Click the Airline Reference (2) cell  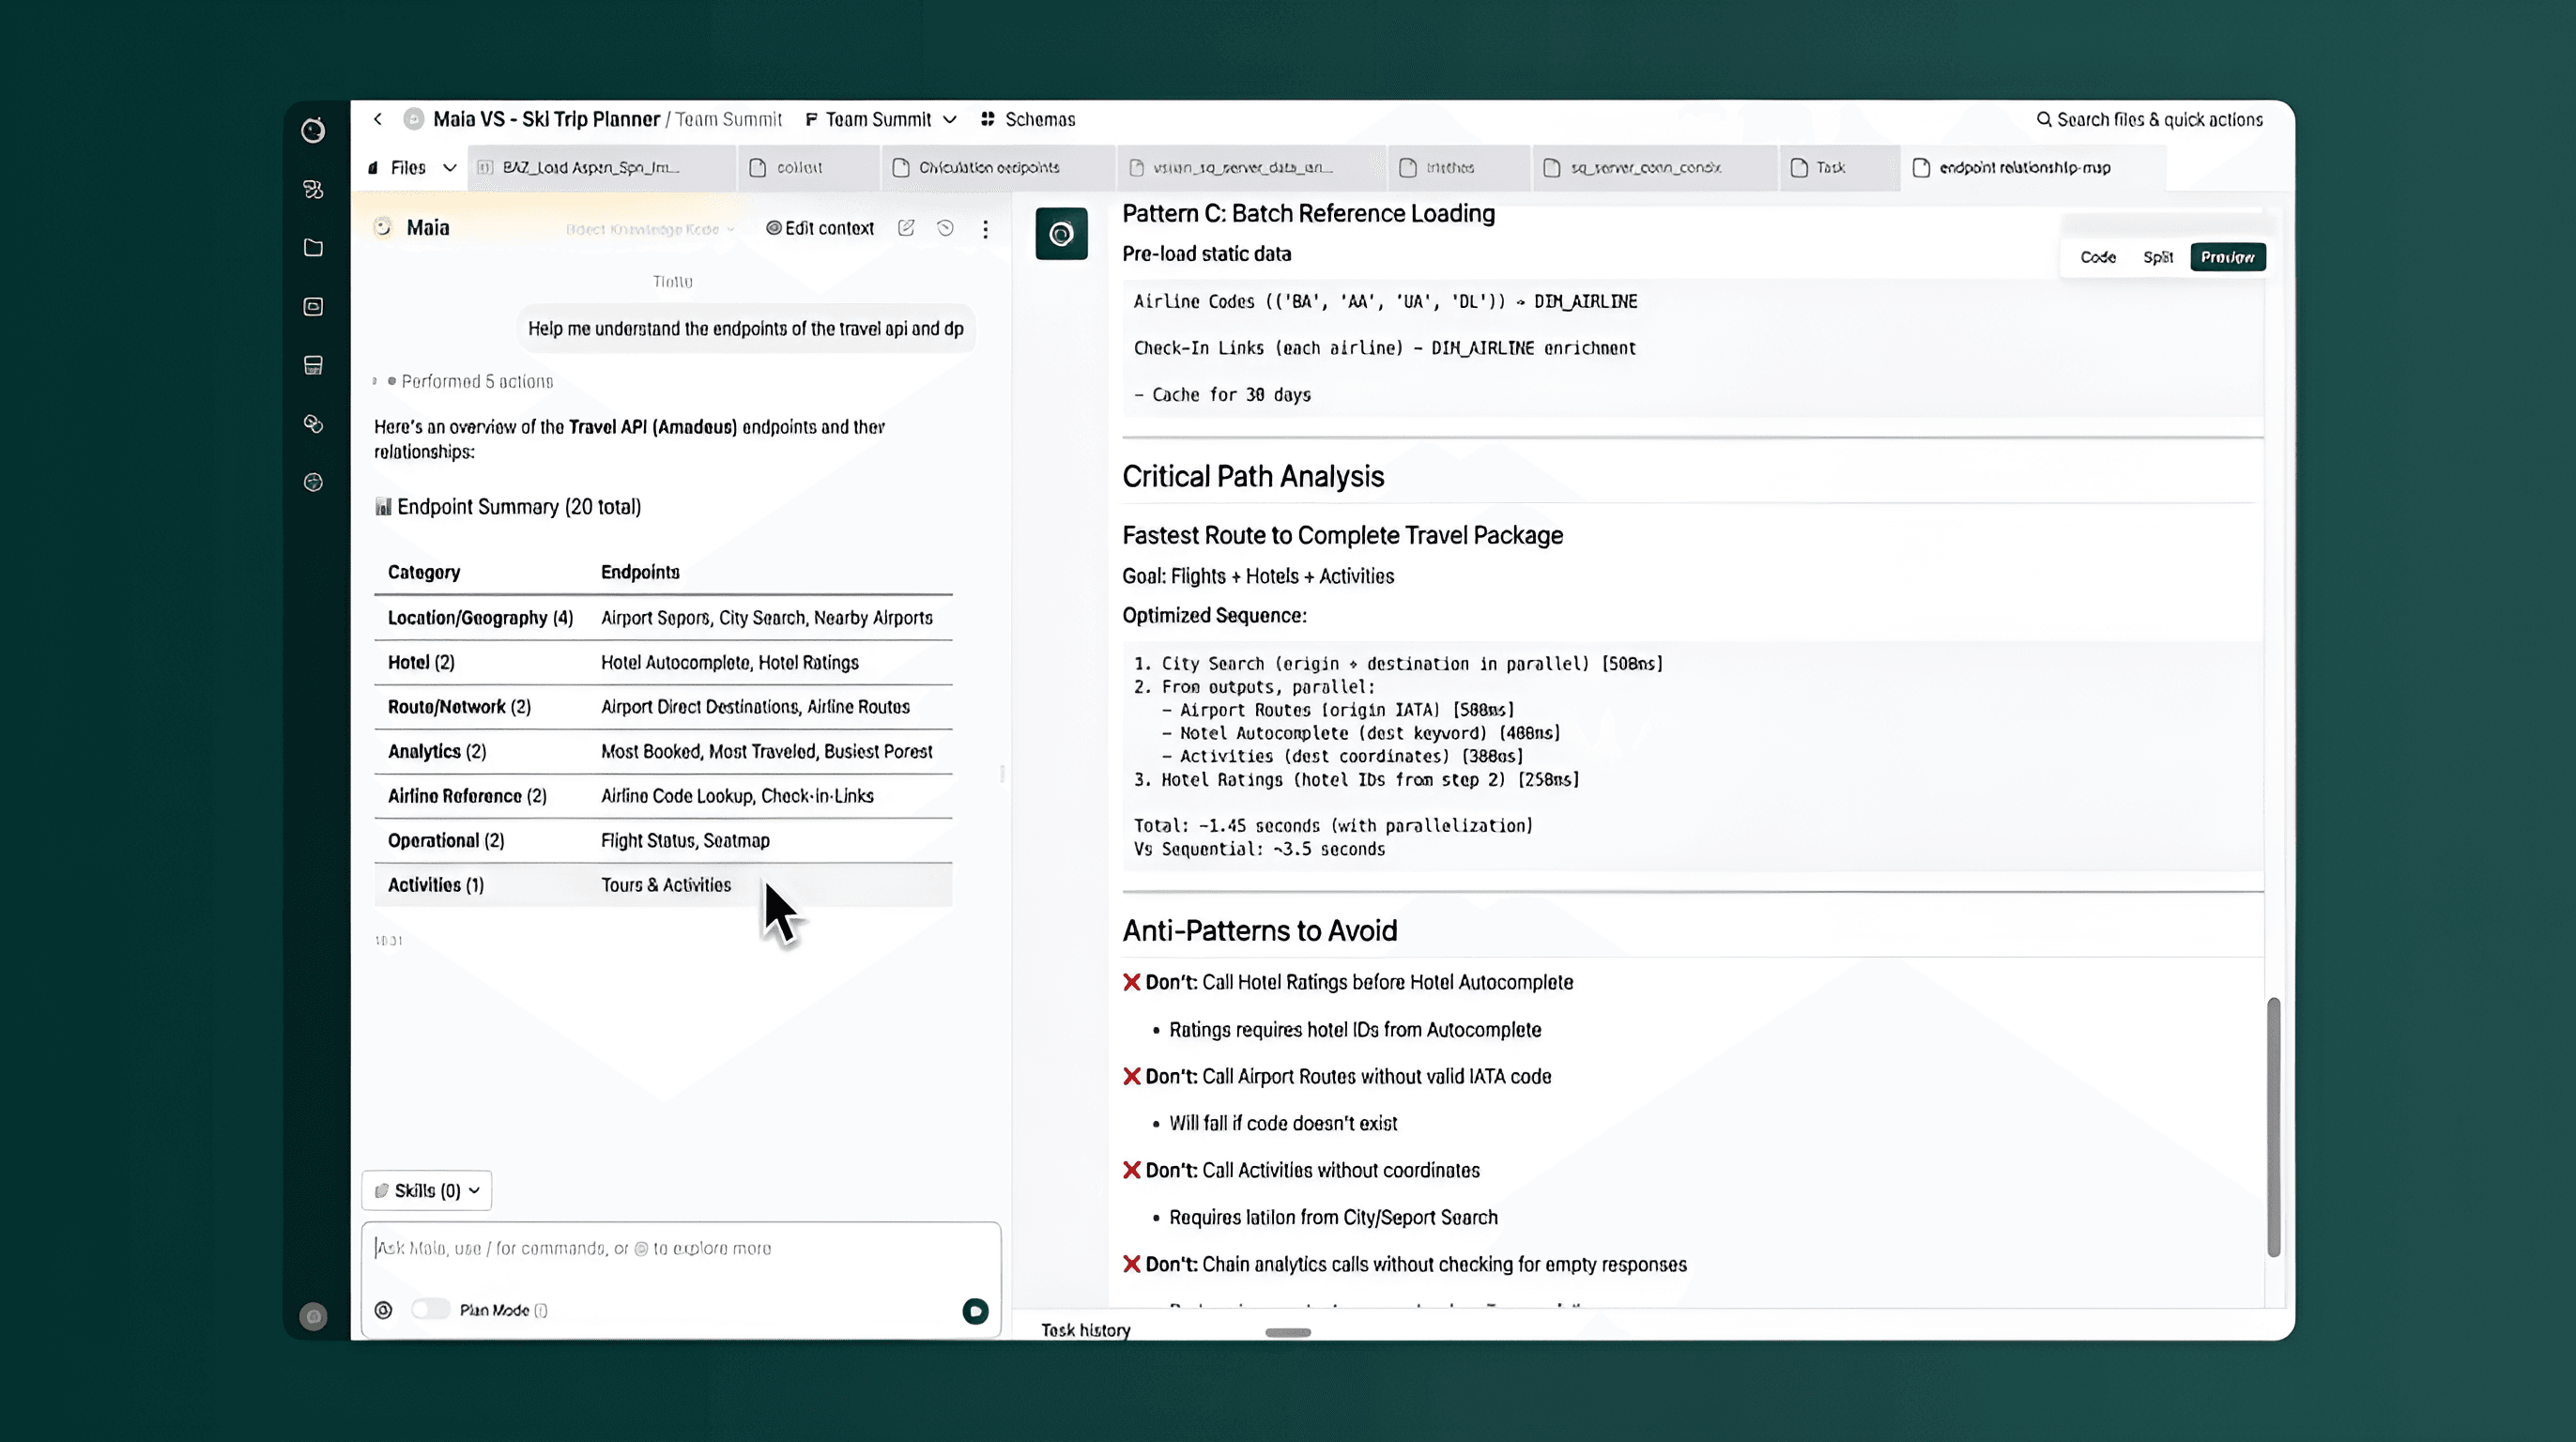[x=467, y=796]
